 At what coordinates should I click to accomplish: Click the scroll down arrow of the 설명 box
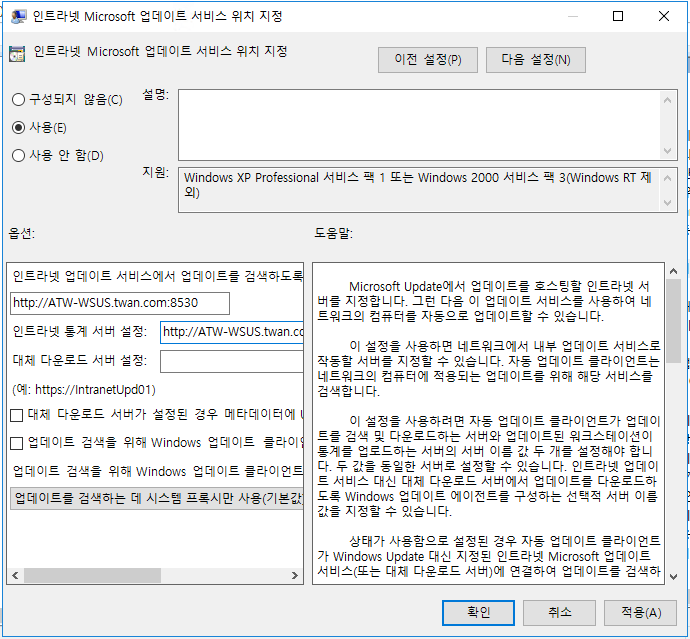[668, 151]
